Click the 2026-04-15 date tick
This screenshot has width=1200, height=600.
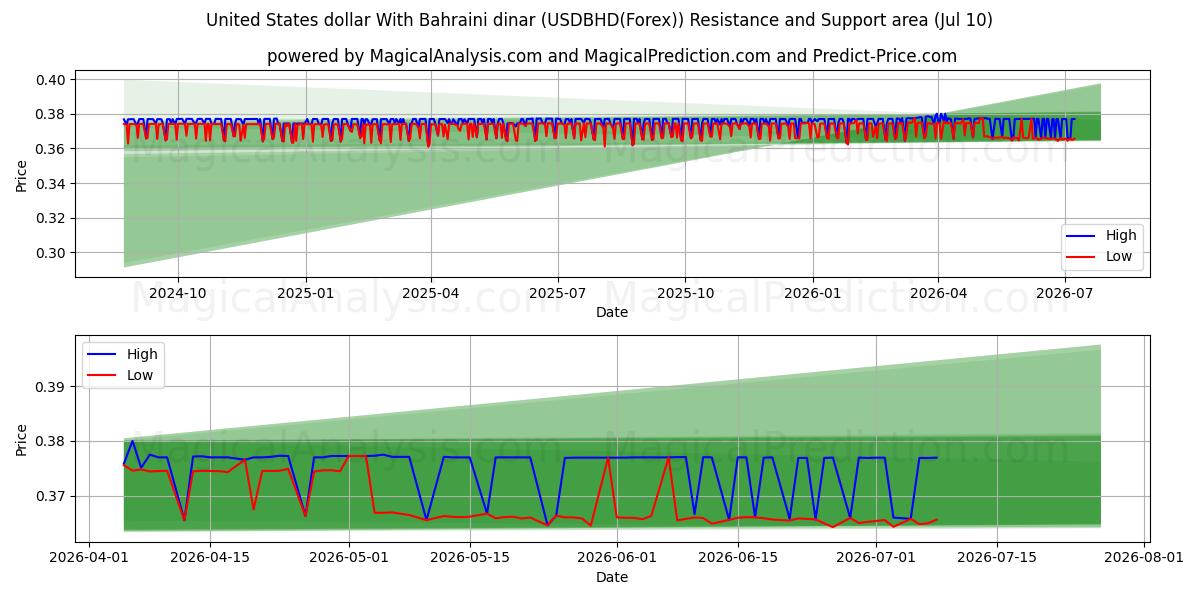(x=210, y=558)
